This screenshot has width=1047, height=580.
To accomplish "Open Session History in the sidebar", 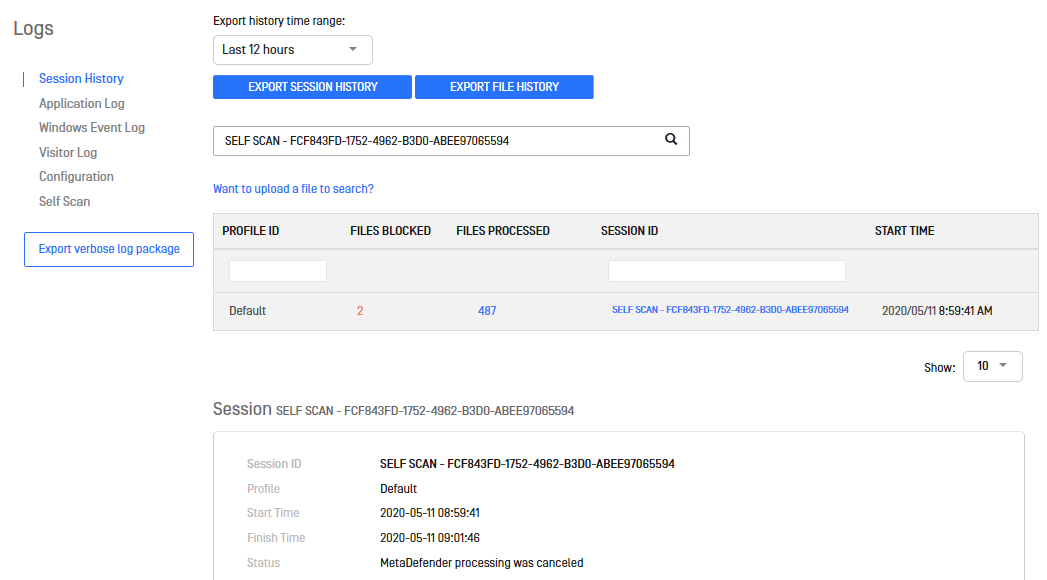I will coord(81,79).
